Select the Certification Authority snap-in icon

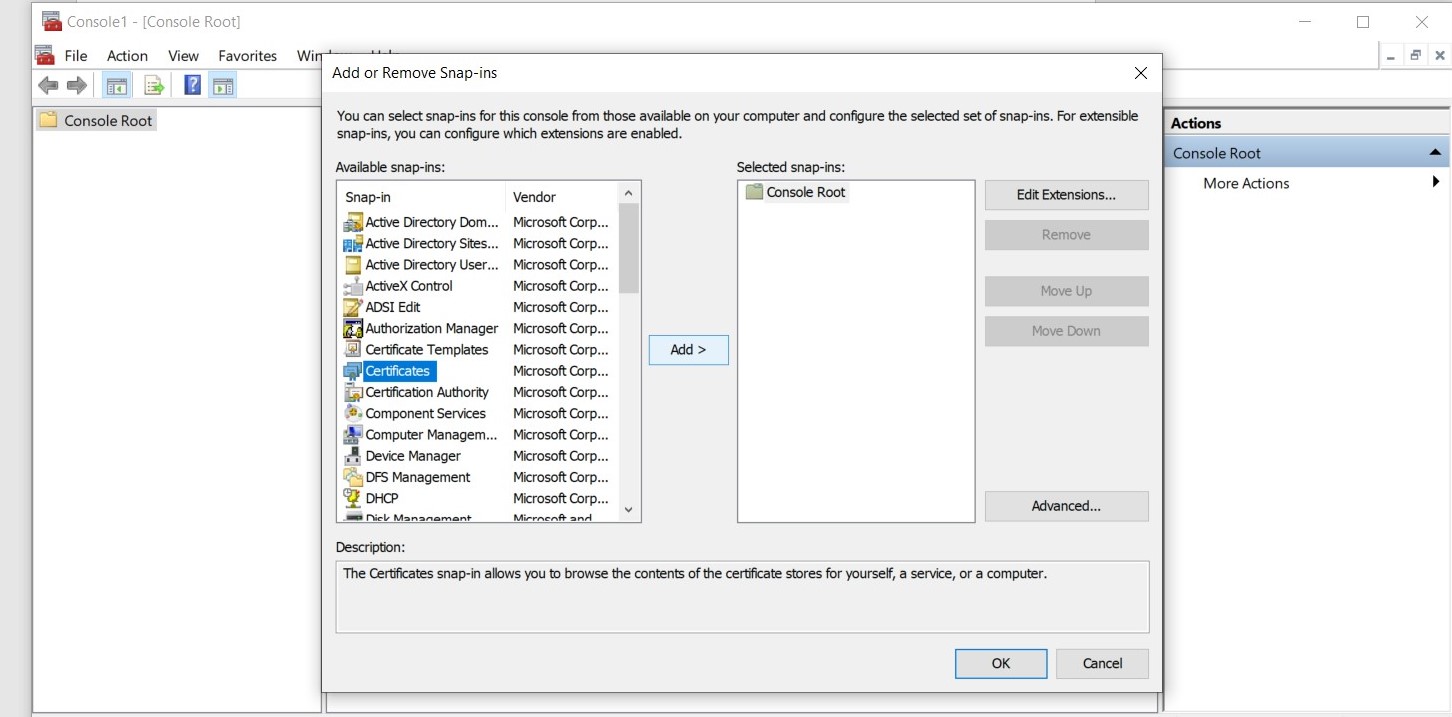click(352, 392)
